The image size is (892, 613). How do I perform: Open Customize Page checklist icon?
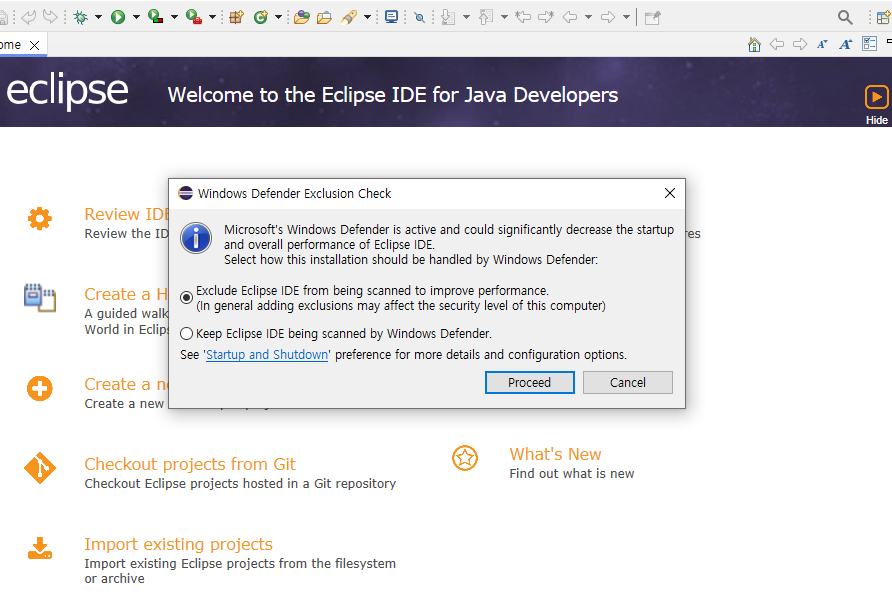[869, 44]
